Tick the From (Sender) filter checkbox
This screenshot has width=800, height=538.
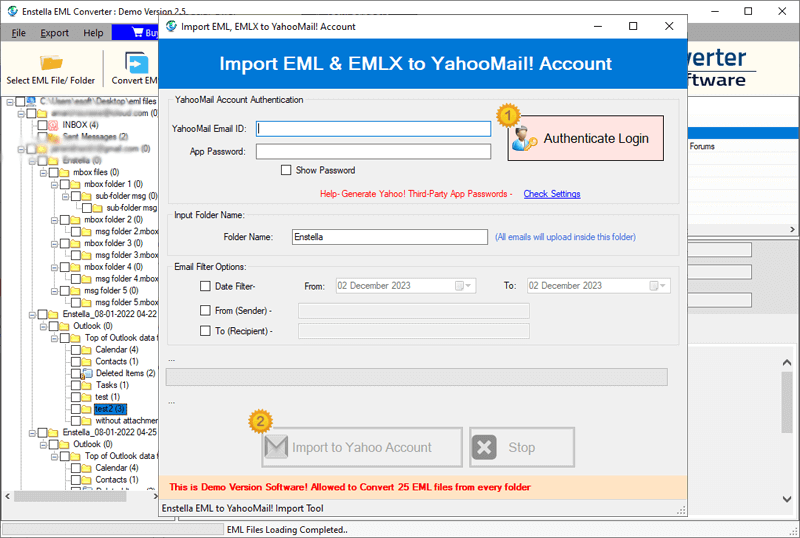click(205, 310)
